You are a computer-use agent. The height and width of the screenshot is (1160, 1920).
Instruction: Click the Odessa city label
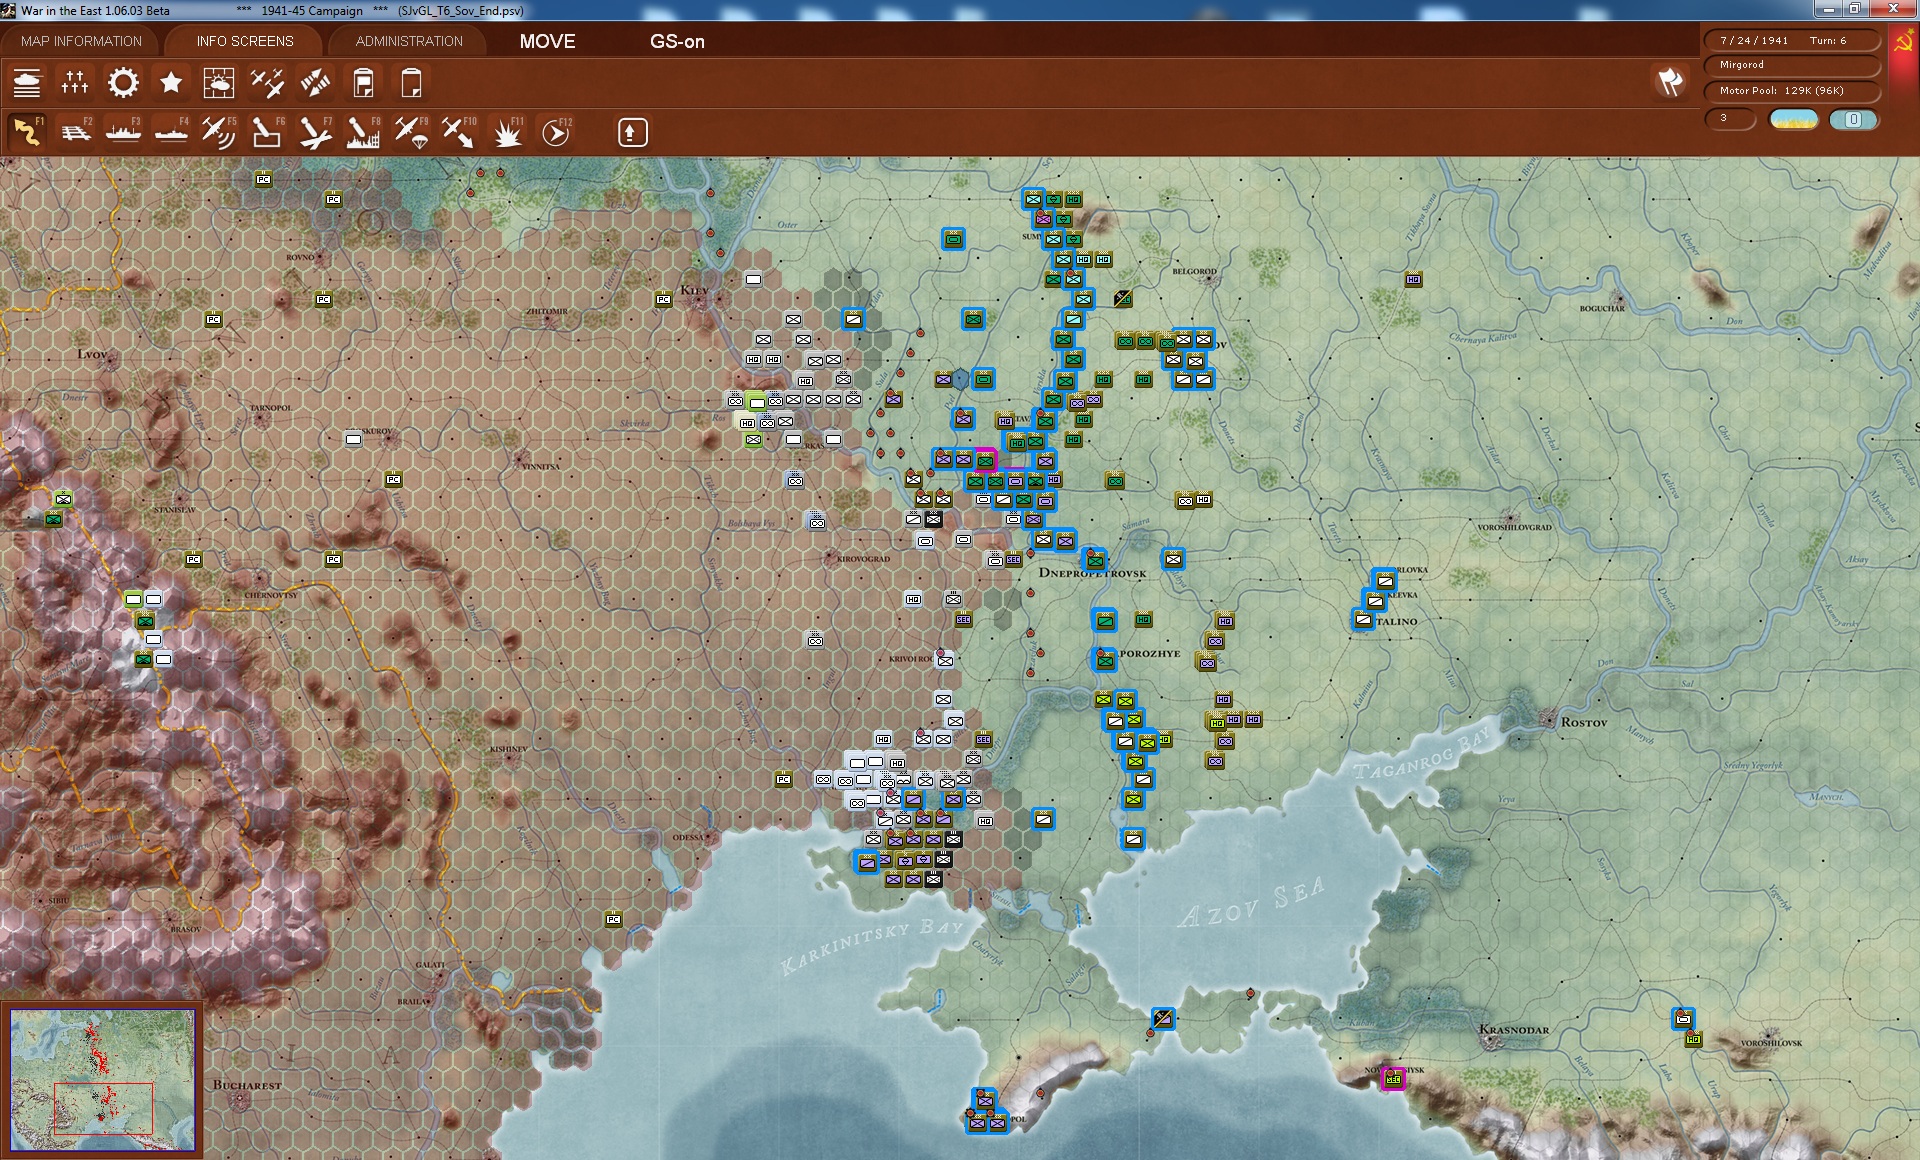point(688,837)
